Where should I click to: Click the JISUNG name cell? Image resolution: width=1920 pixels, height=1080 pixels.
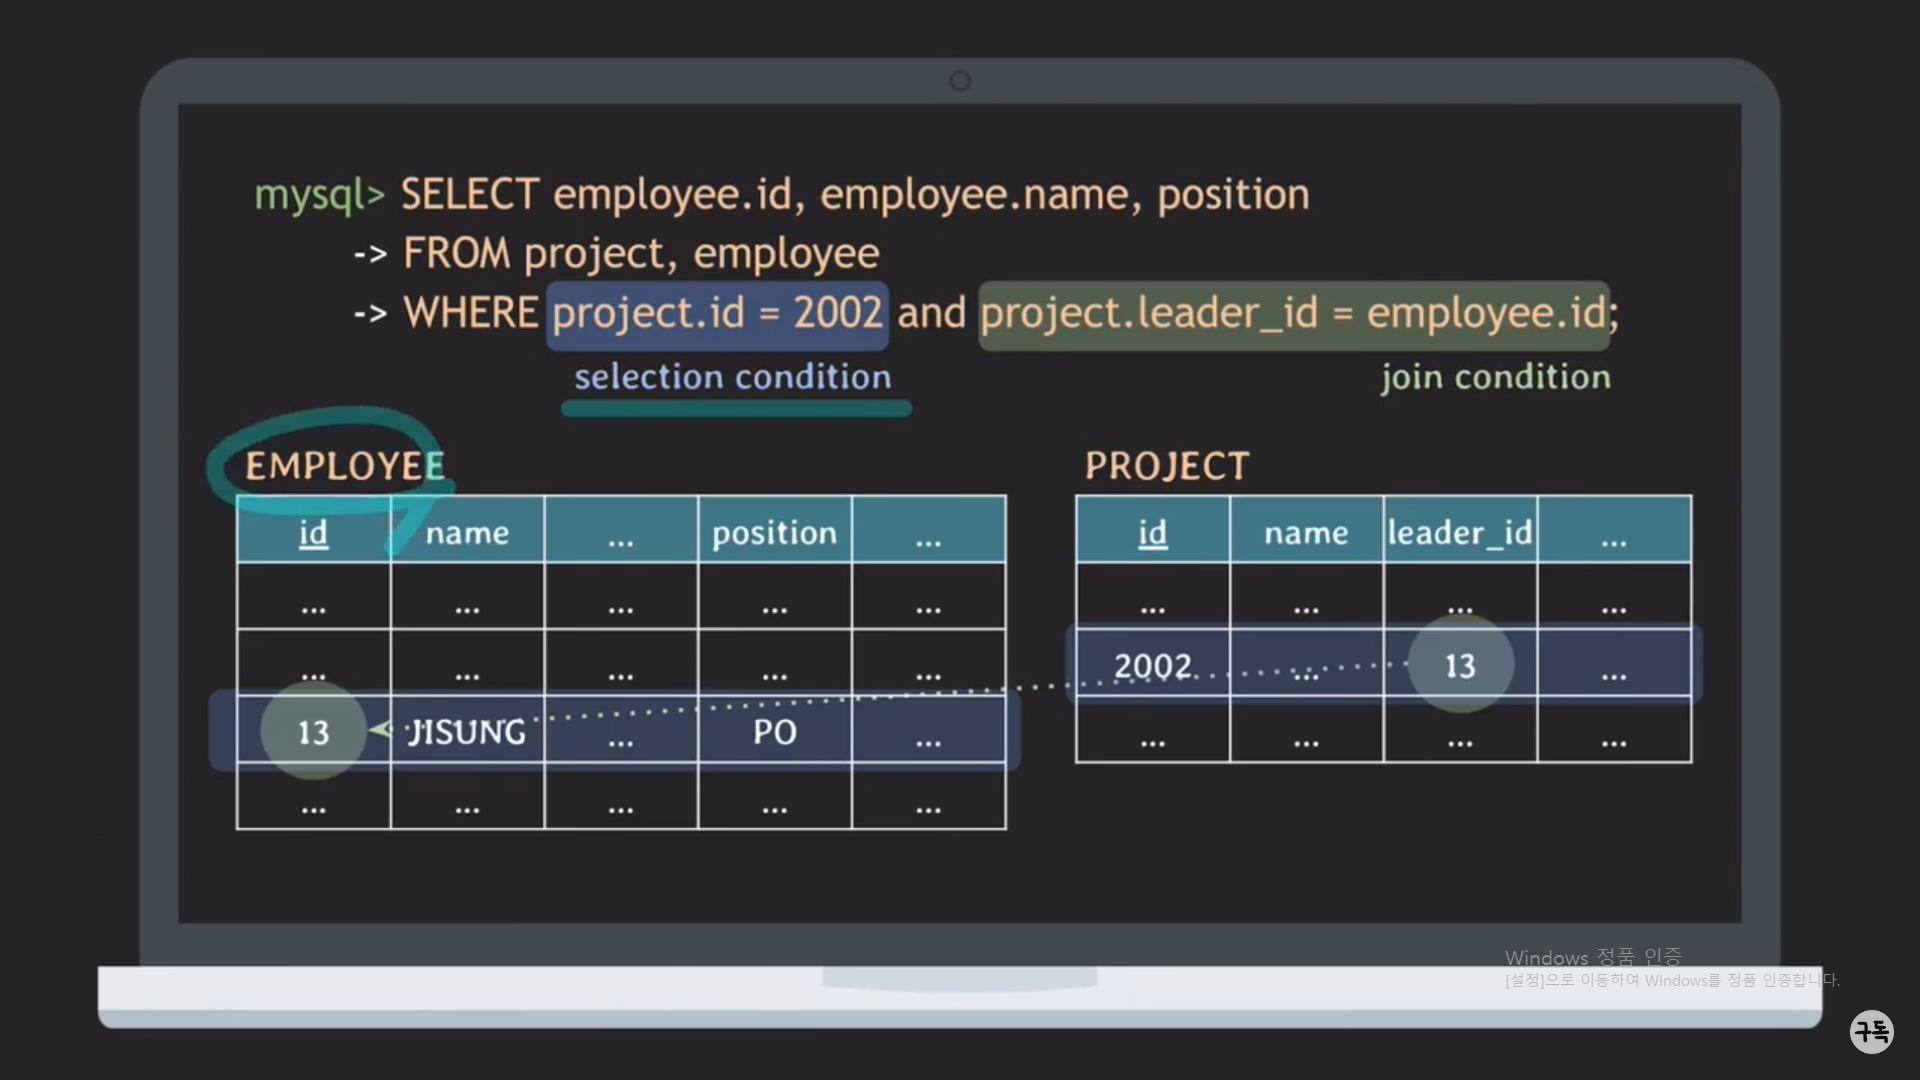pos(467,732)
